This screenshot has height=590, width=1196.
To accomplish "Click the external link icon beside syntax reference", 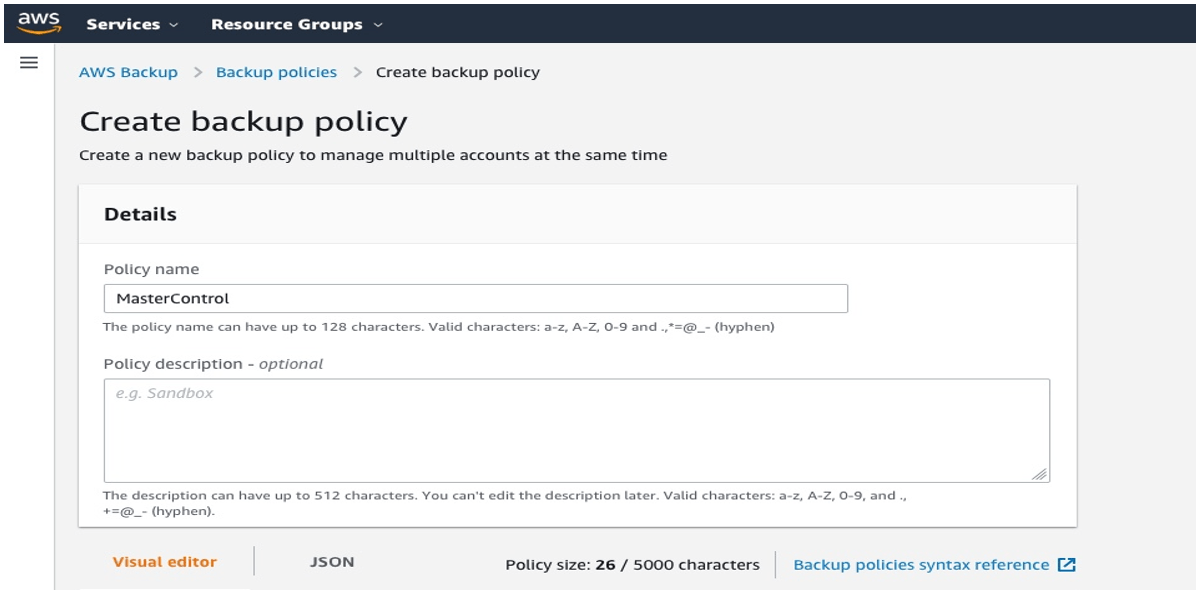I will pyautogui.click(x=1068, y=564).
